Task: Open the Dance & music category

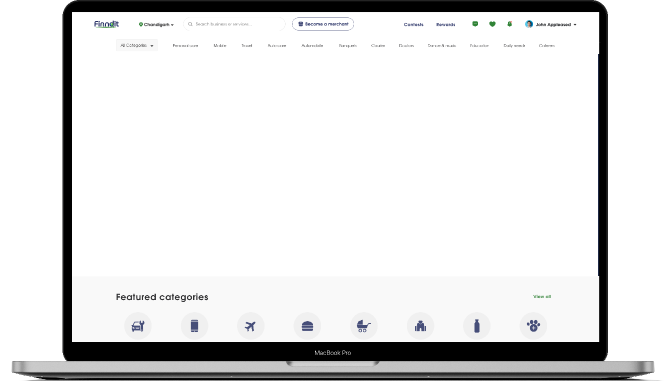Action: click(x=442, y=45)
